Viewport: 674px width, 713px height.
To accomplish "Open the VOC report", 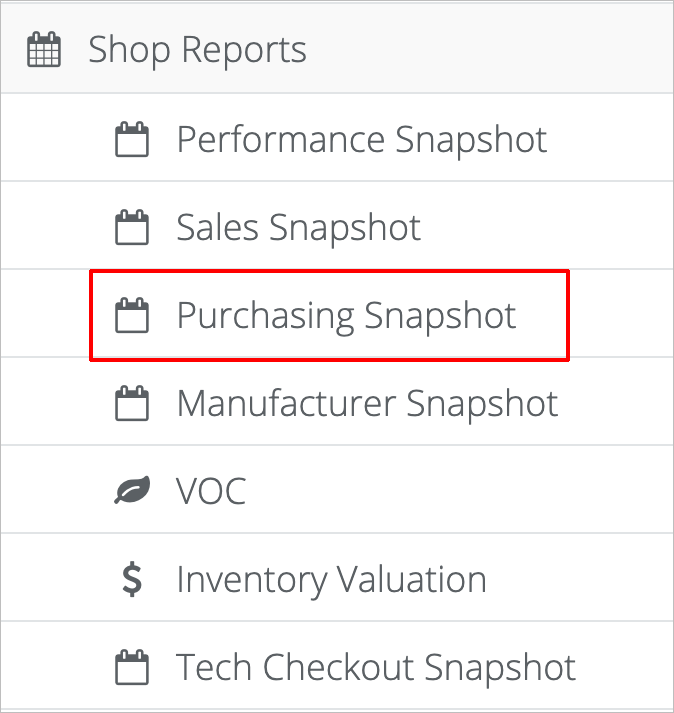I will (211, 492).
